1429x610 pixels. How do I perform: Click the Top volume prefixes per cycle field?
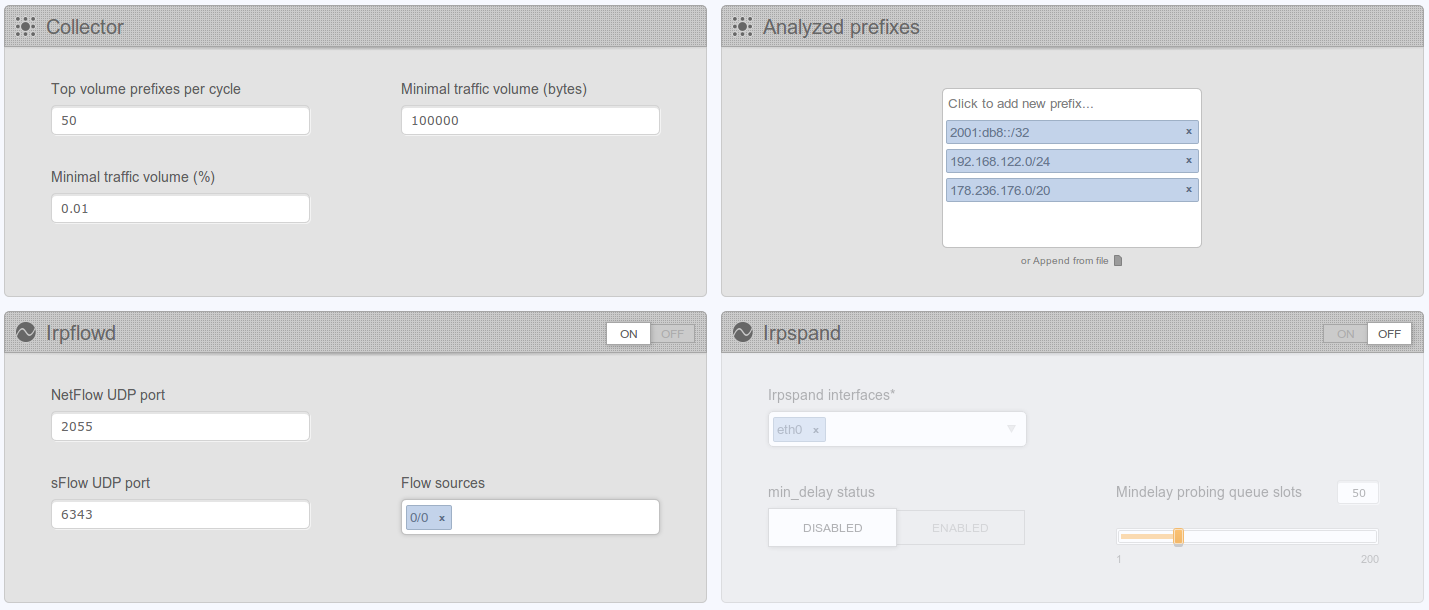coord(180,121)
